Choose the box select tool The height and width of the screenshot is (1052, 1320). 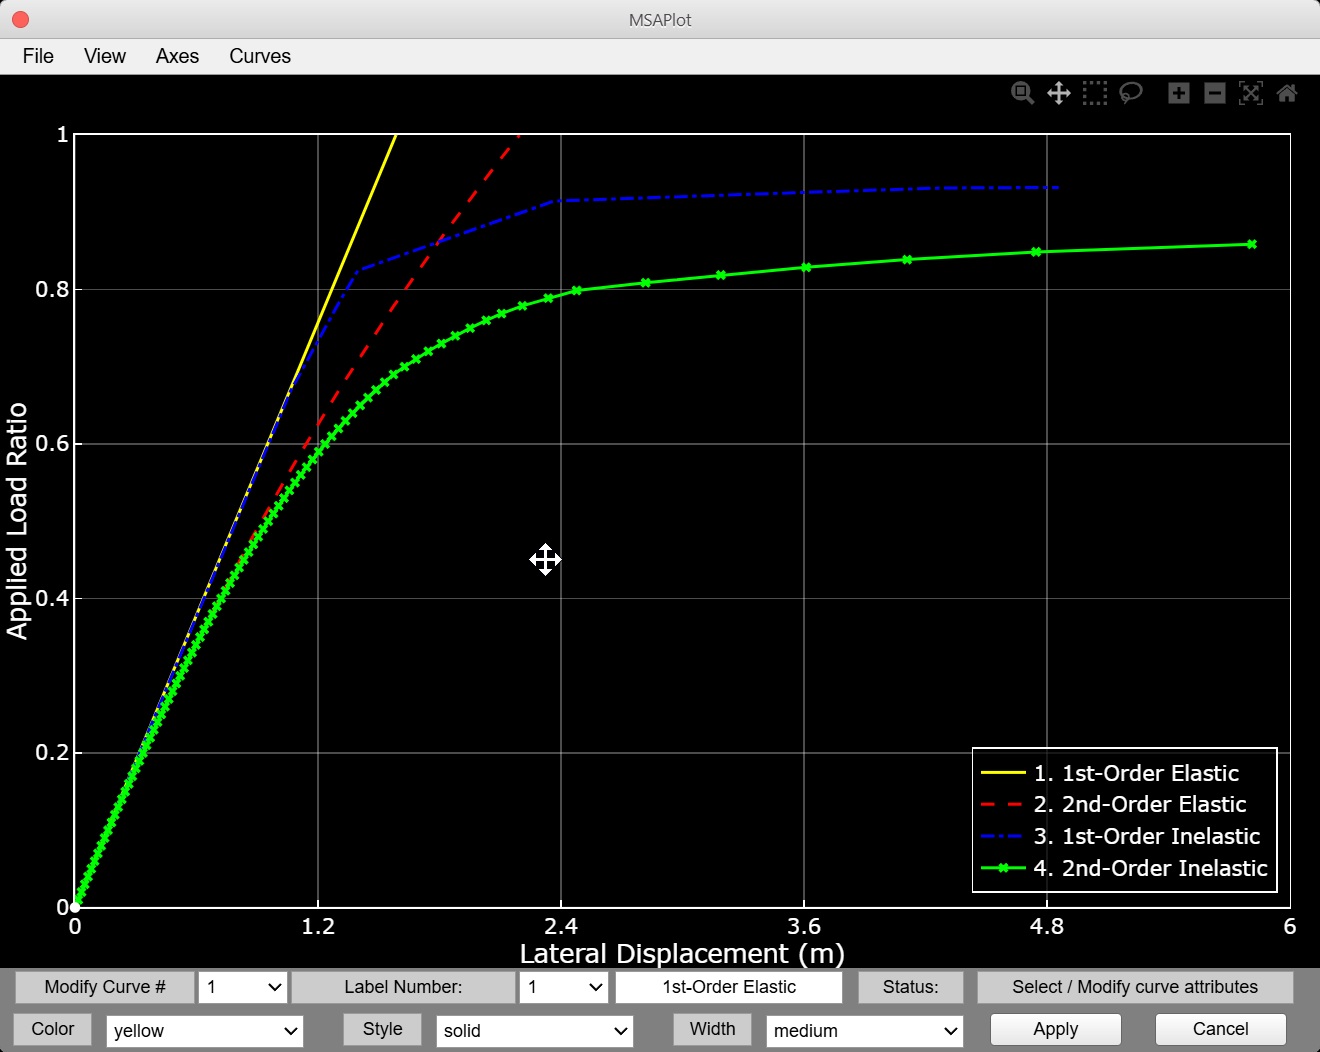[1095, 93]
